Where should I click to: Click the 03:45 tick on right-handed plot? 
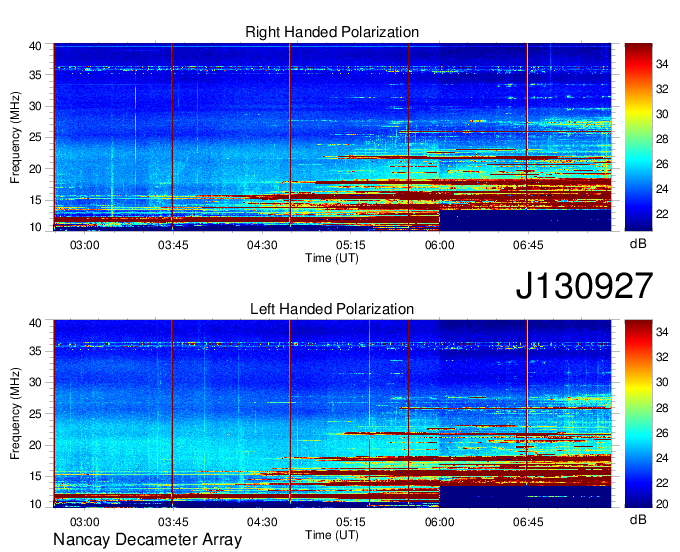point(173,245)
